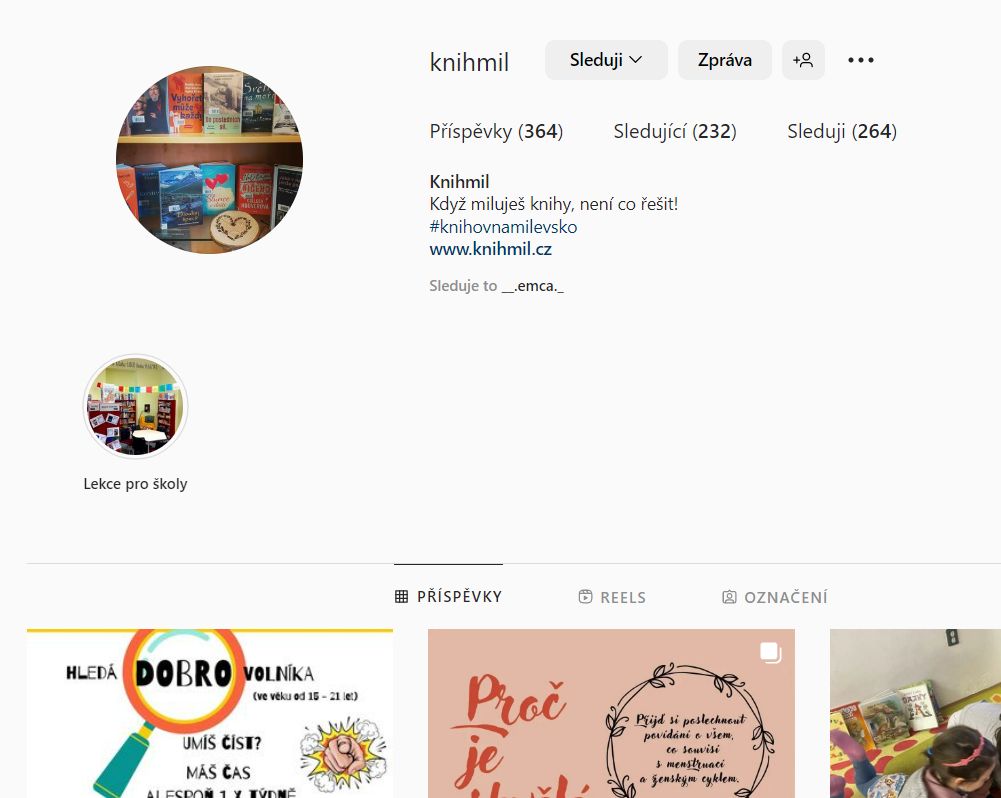Open the #knihovnamilevsko hashtag link
1001x798 pixels.
[x=503, y=227]
